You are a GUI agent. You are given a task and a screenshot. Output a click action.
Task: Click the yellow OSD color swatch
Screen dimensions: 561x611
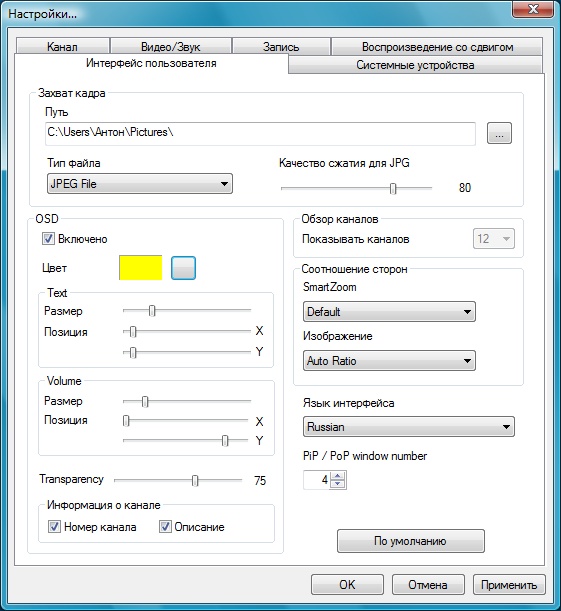click(141, 268)
